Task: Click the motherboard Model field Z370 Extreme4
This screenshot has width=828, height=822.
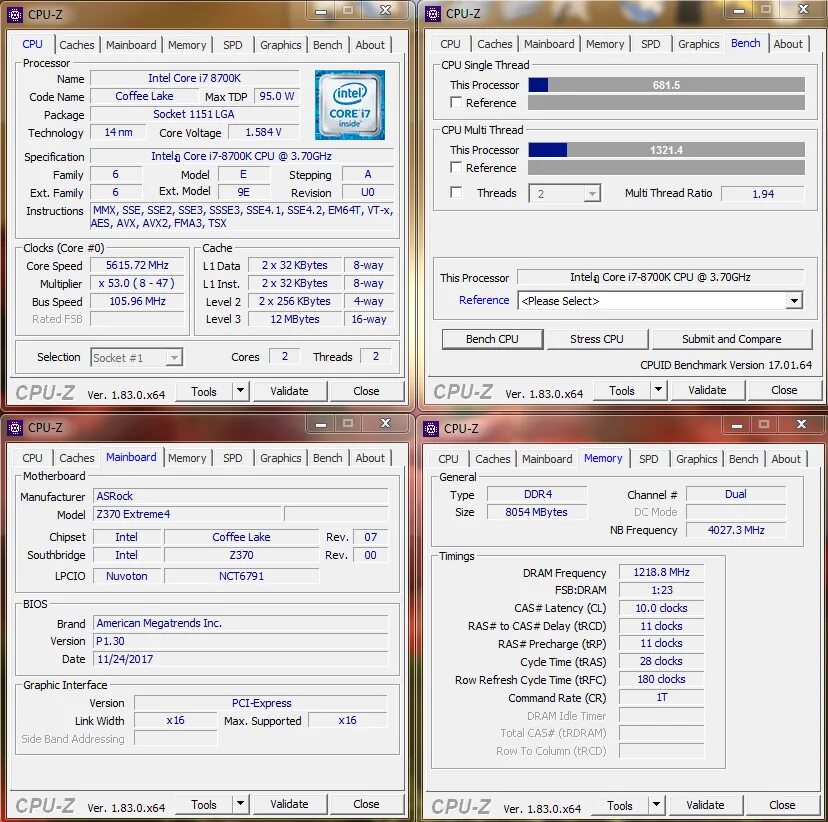Action: coord(187,514)
